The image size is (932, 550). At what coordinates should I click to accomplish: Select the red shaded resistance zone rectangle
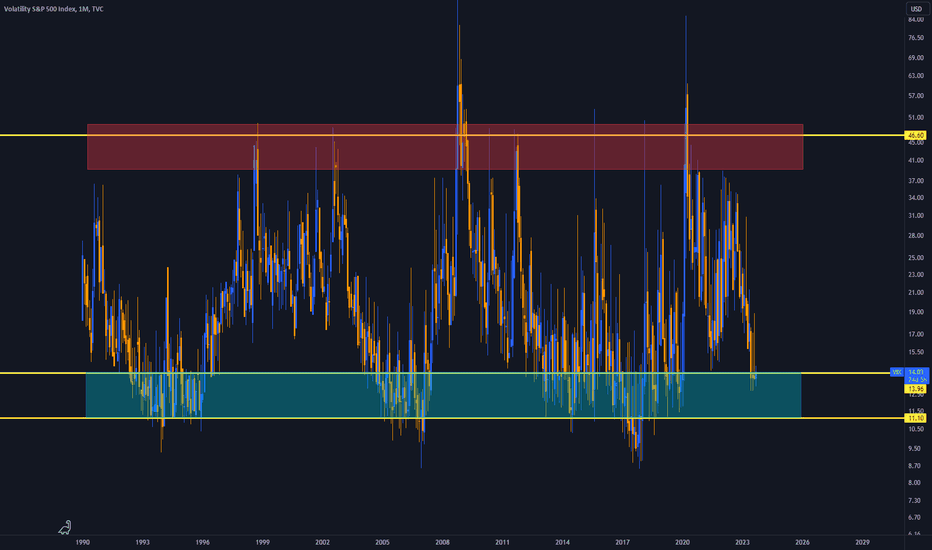tap(445, 147)
